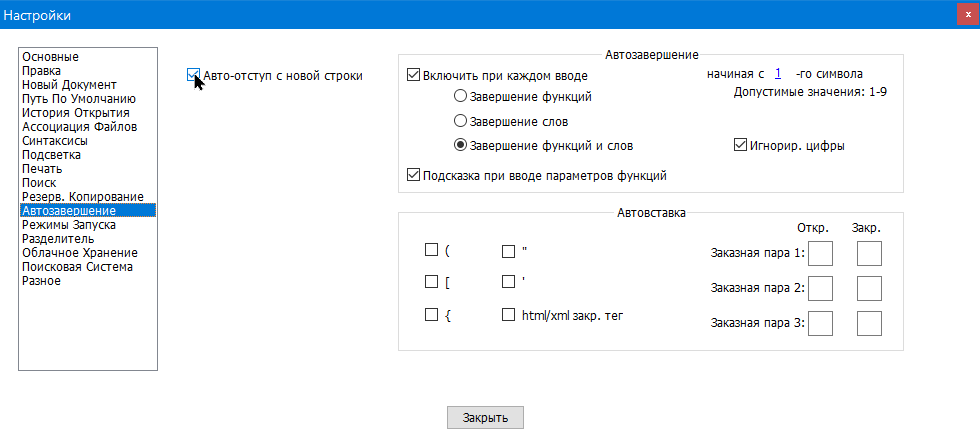Click Заказная пара 1 opening field
Screen dimensions: 980x440
click(820, 253)
